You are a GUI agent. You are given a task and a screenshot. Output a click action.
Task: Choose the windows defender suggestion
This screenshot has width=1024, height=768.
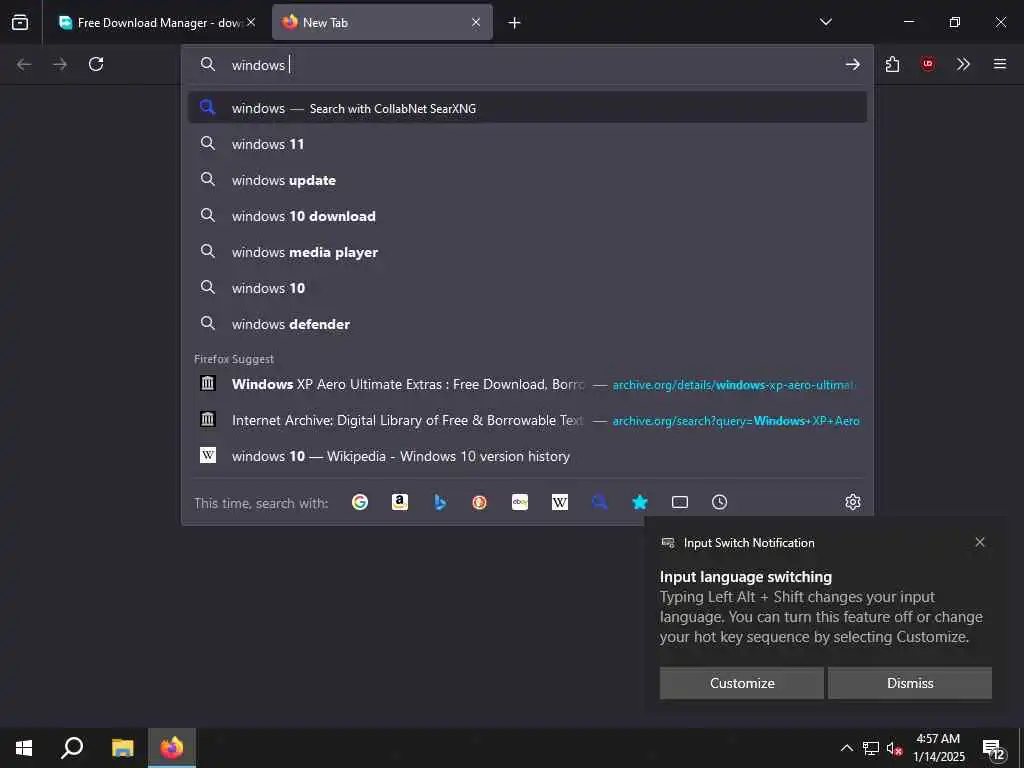coord(527,323)
